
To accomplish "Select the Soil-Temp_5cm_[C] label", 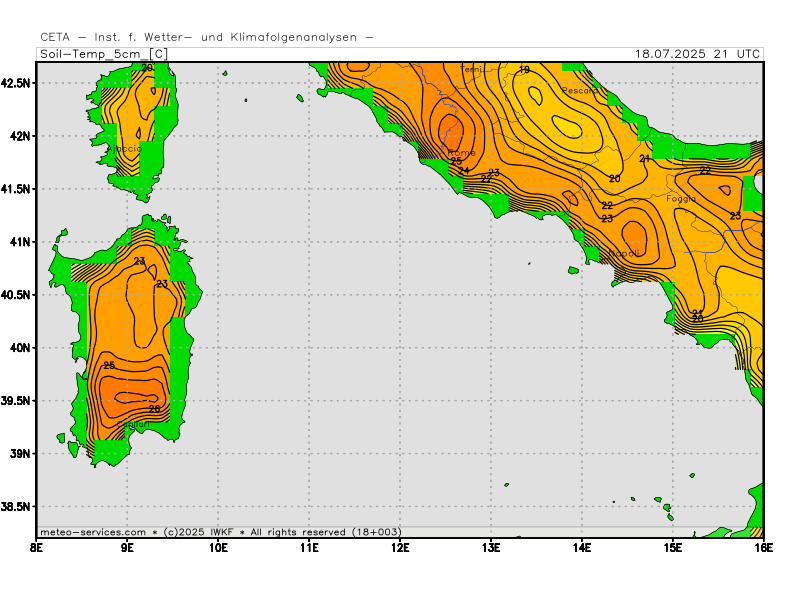I will tap(104, 54).
